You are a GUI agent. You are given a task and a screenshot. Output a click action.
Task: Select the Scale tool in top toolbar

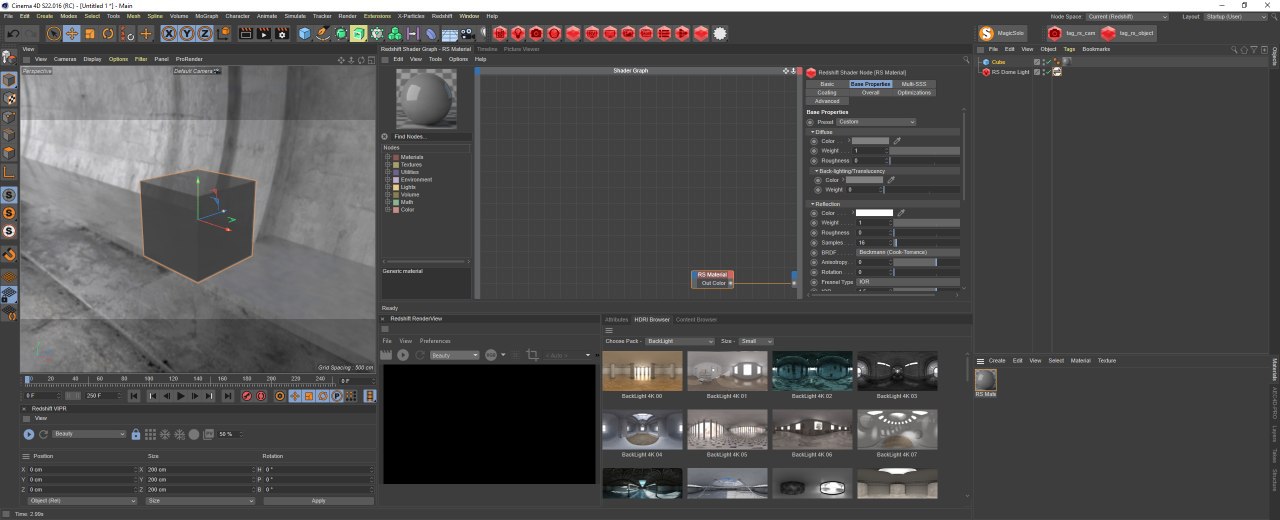tap(90, 33)
